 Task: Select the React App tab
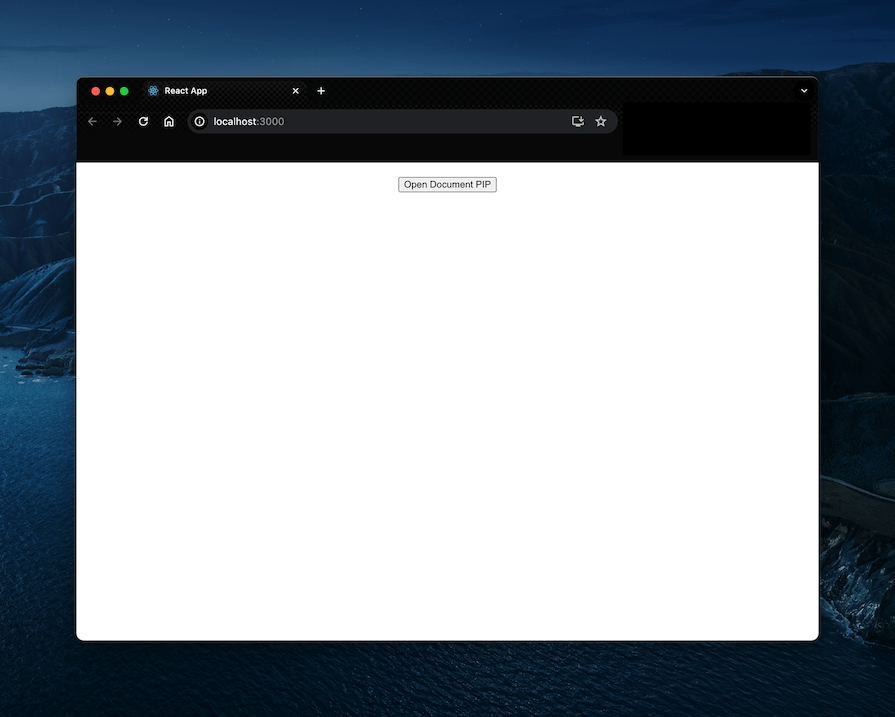185,90
